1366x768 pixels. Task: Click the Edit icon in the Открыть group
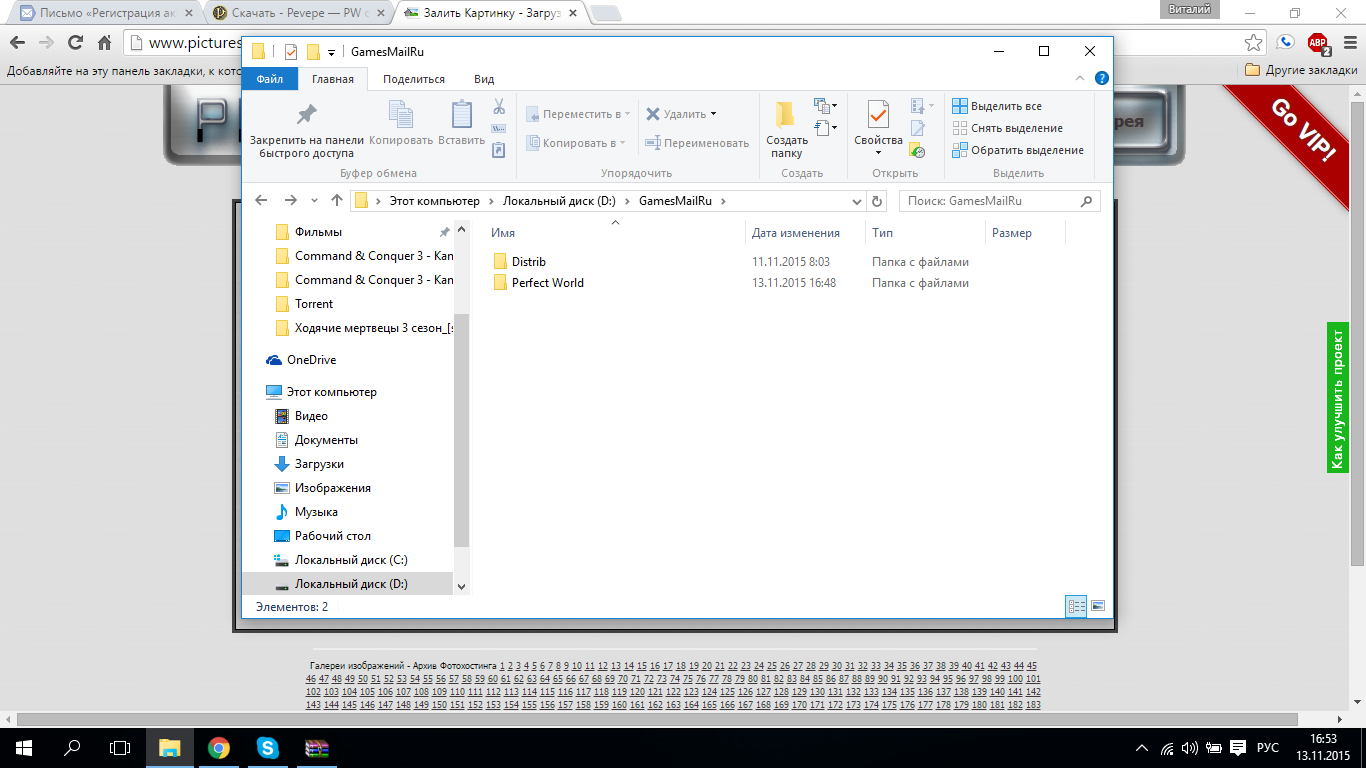918,129
